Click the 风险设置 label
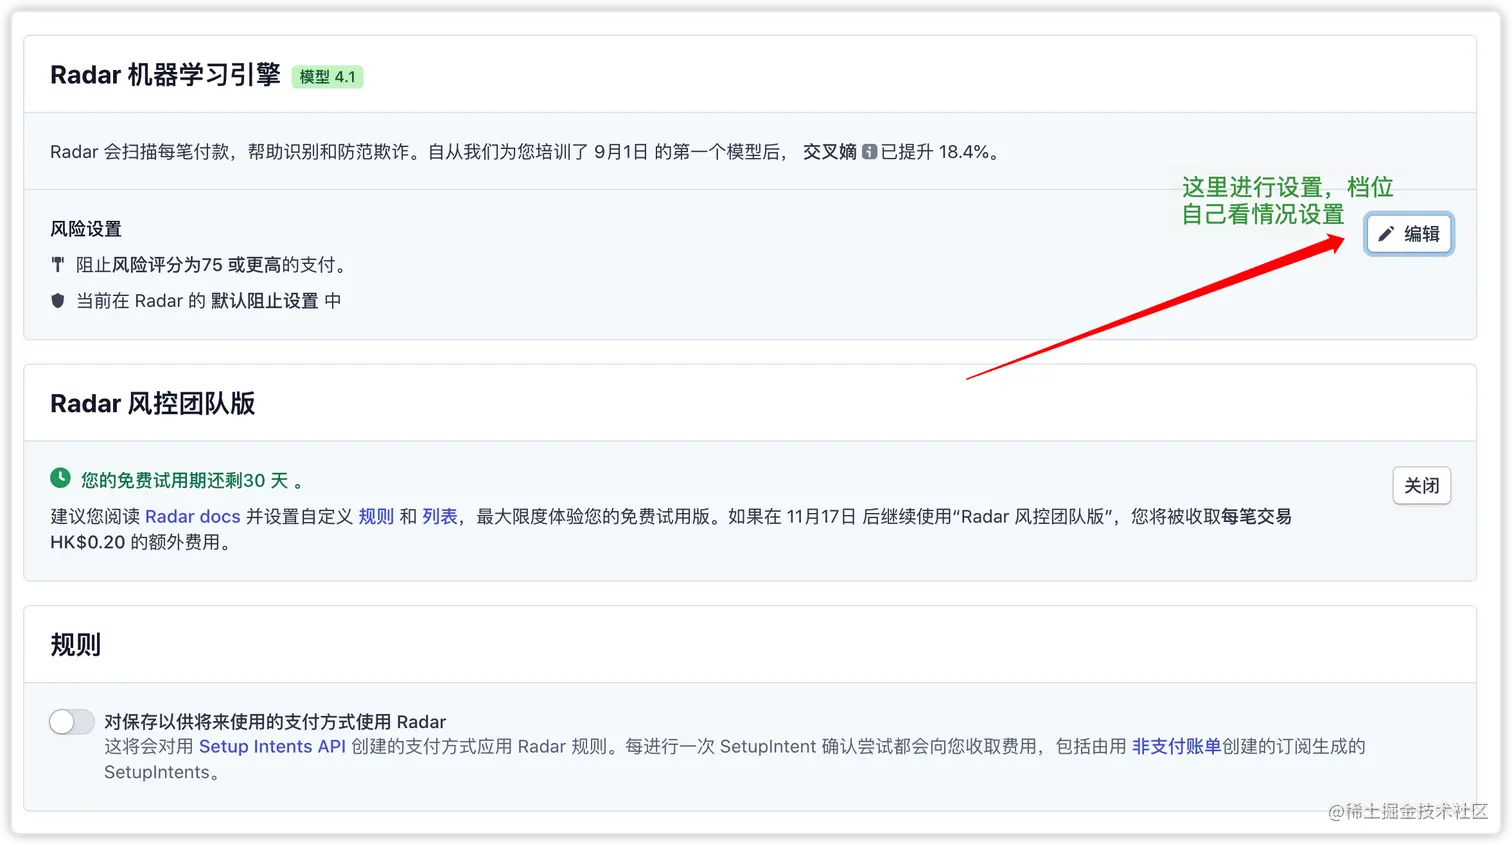This screenshot has width=1512, height=845. [x=86, y=229]
